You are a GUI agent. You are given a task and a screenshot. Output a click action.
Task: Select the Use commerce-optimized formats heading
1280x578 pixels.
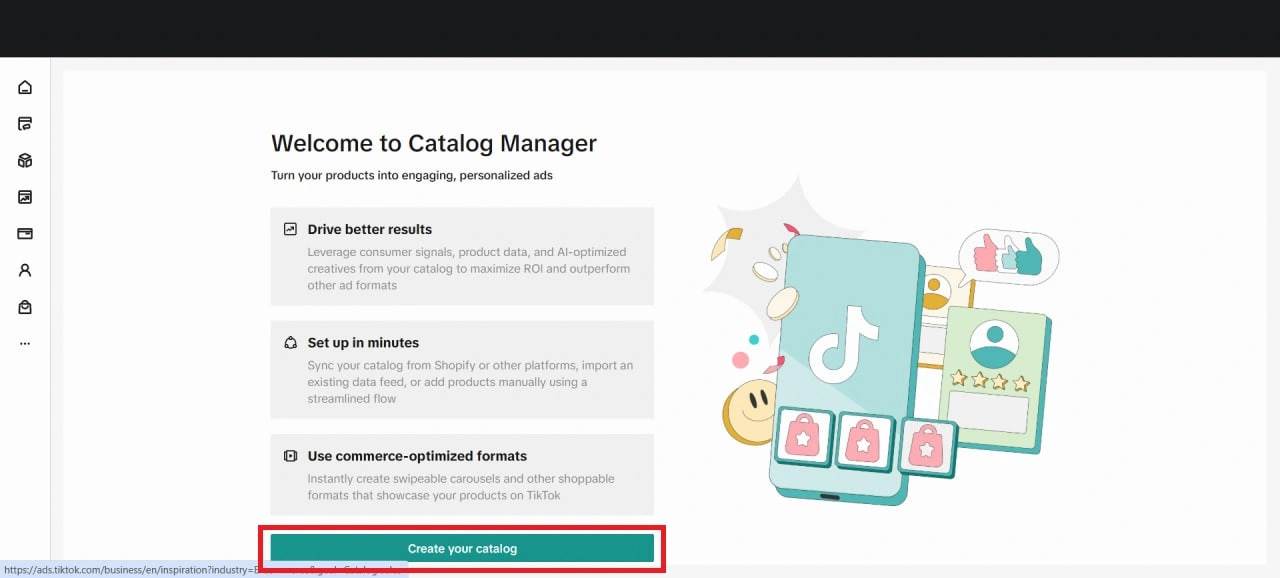tap(417, 456)
